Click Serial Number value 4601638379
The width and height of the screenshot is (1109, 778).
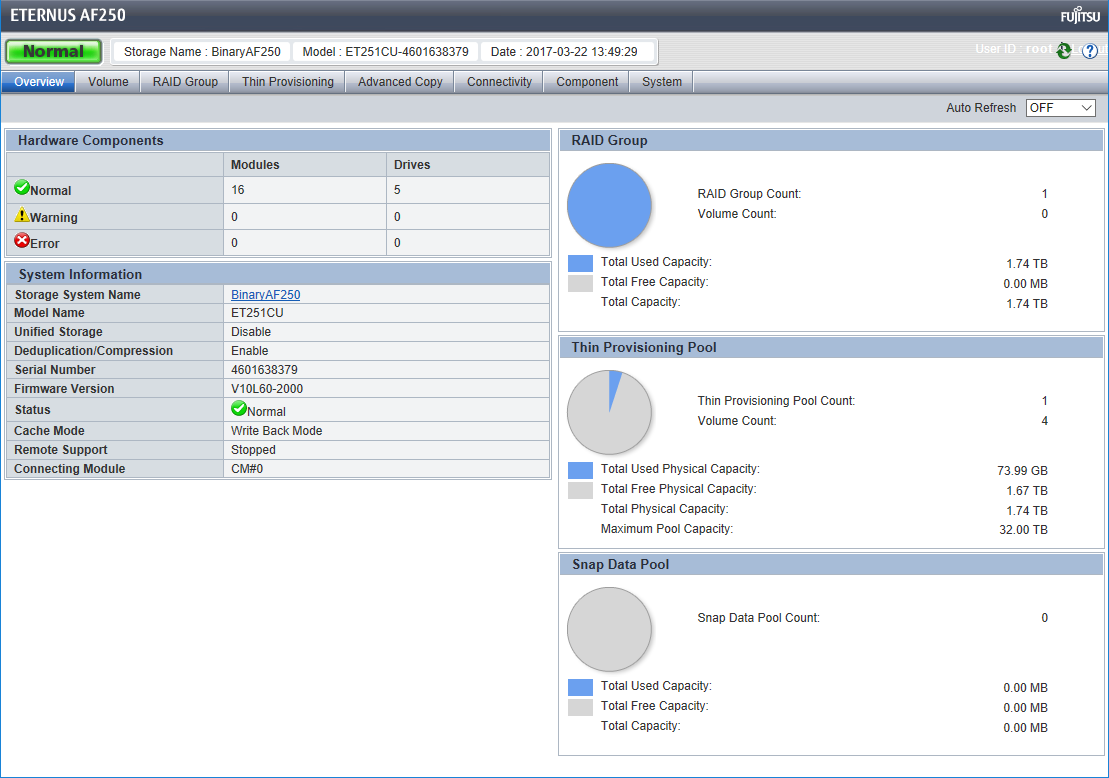[x=265, y=370]
